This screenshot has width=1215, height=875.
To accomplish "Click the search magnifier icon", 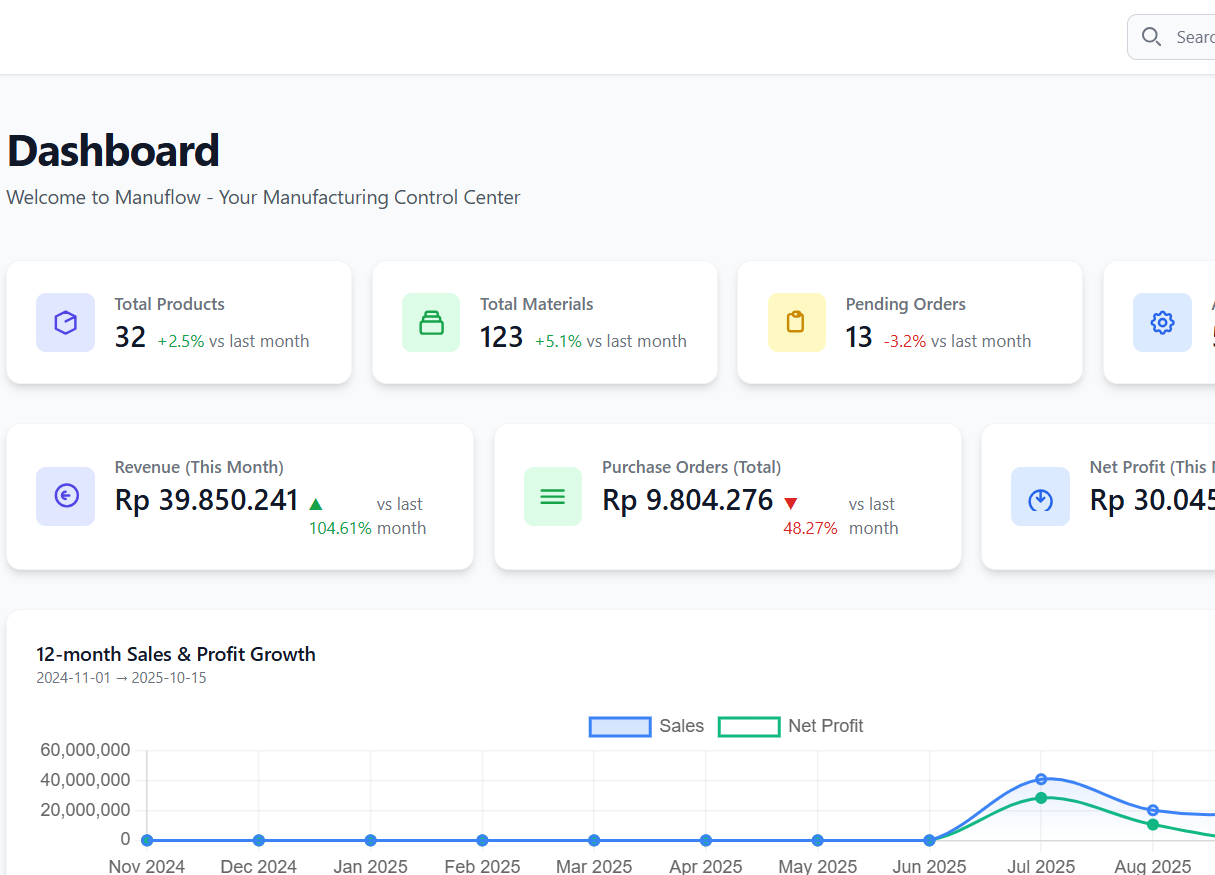I will coord(1151,37).
